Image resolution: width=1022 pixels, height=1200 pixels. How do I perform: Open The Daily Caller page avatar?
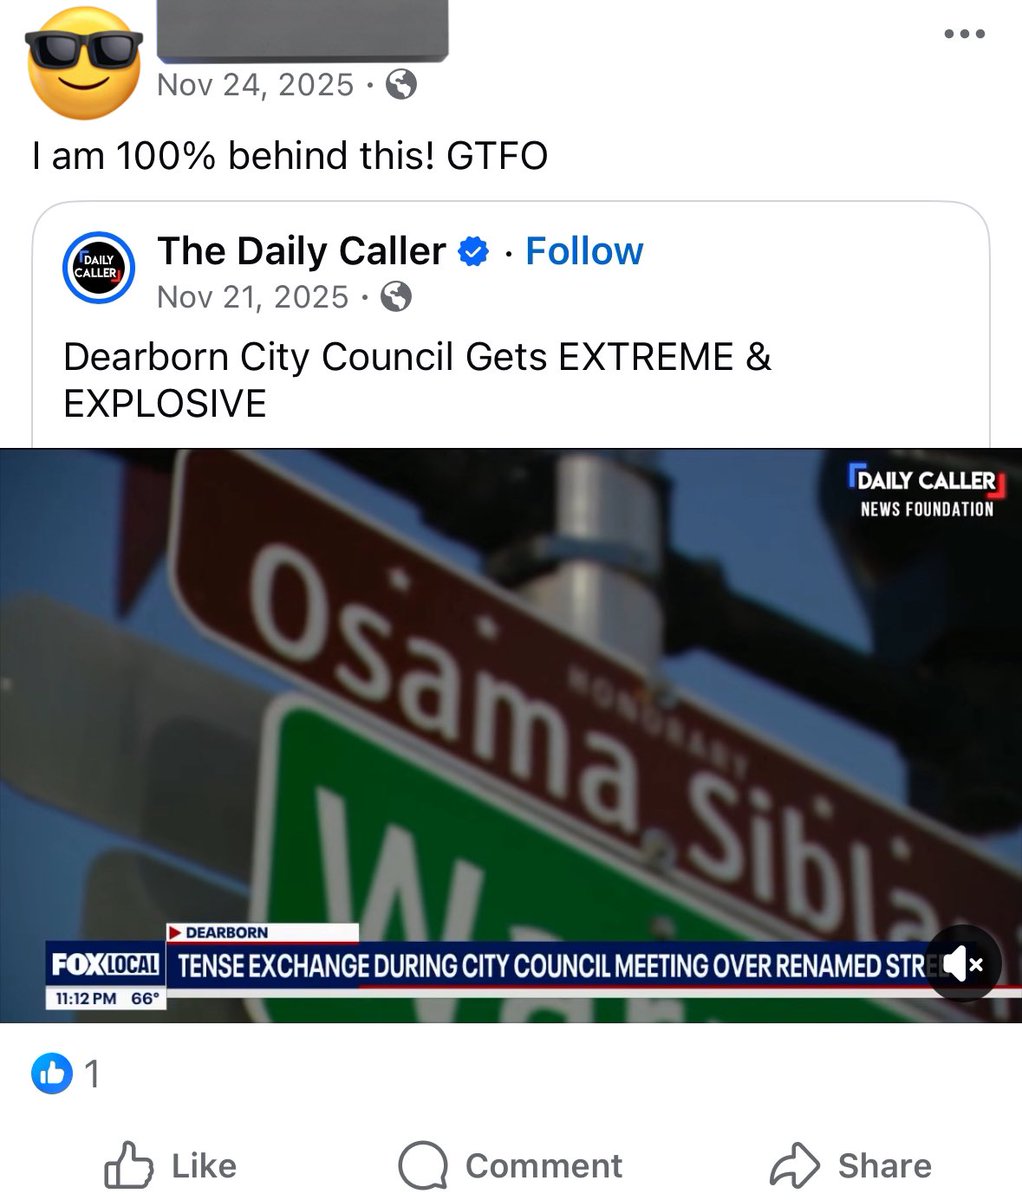pos(98,267)
